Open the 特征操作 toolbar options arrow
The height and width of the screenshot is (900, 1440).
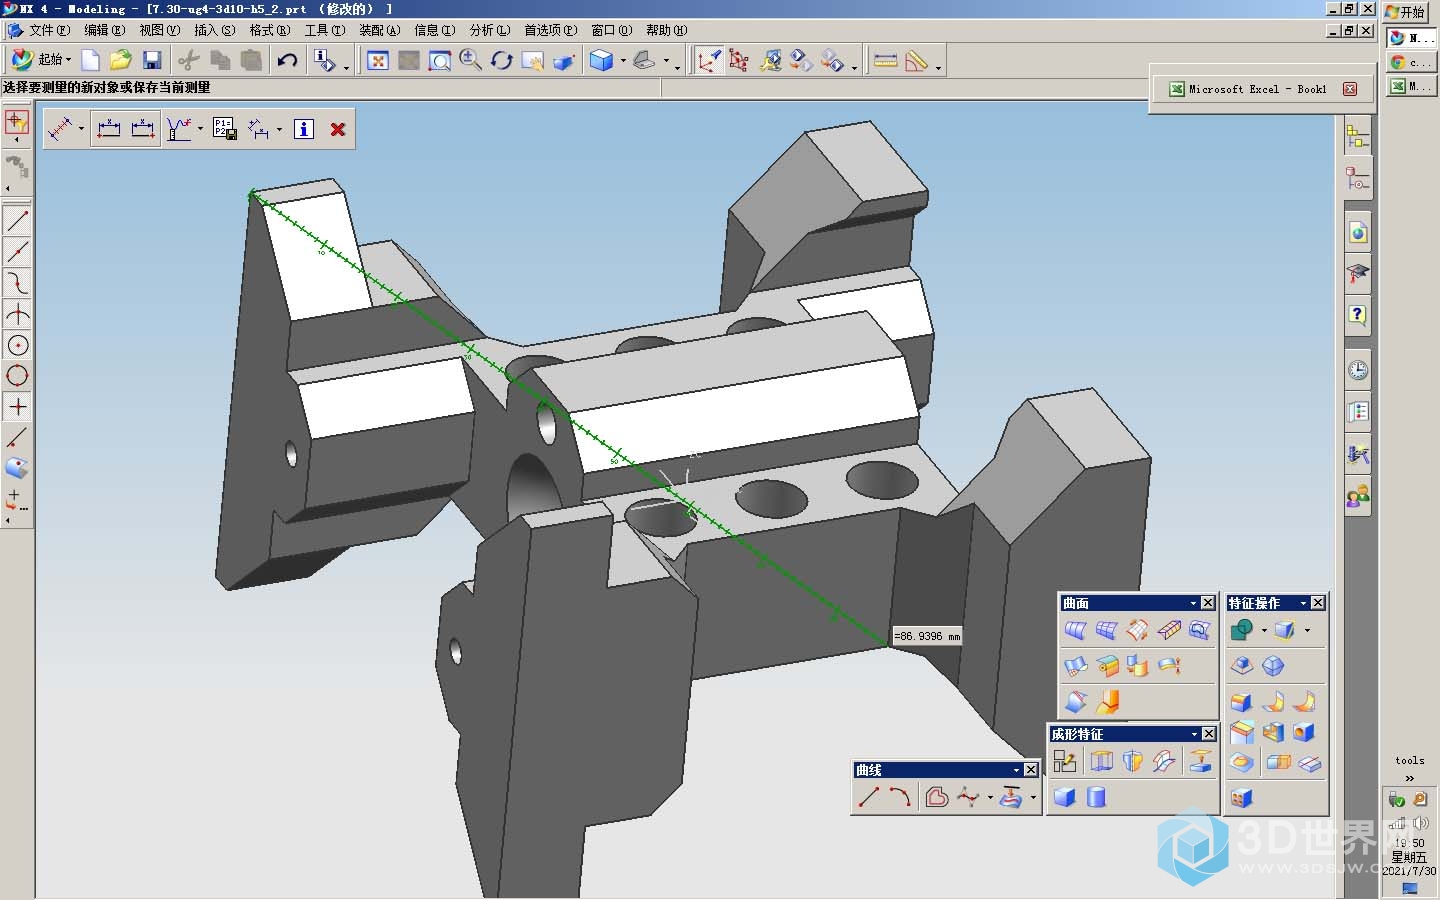pyautogui.click(x=1303, y=603)
